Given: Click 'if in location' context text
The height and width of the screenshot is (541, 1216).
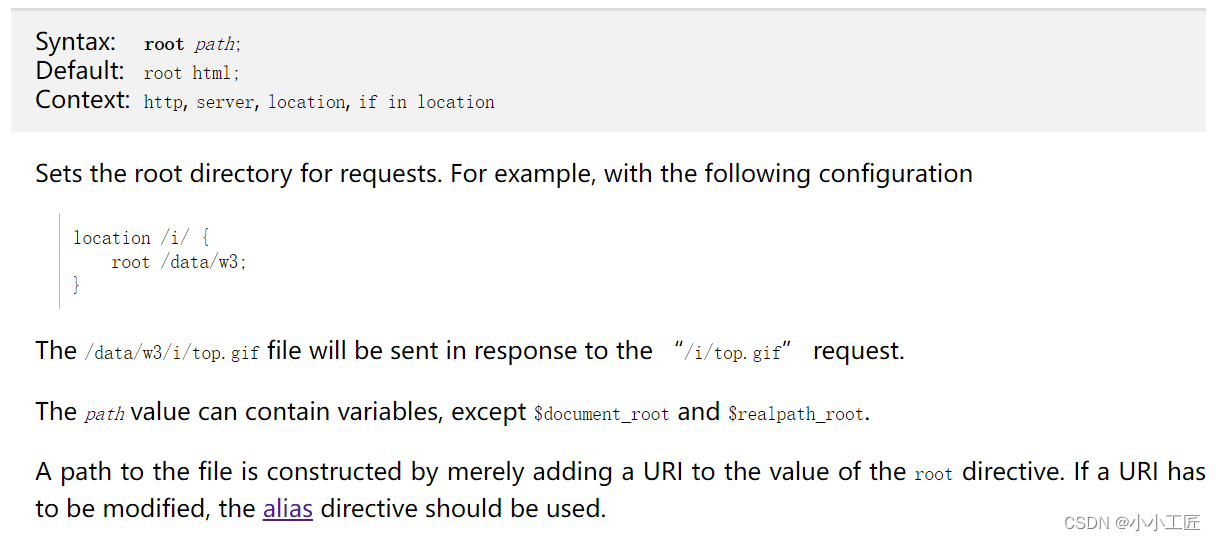Looking at the screenshot, I should pyautogui.click(x=426, y=102).
